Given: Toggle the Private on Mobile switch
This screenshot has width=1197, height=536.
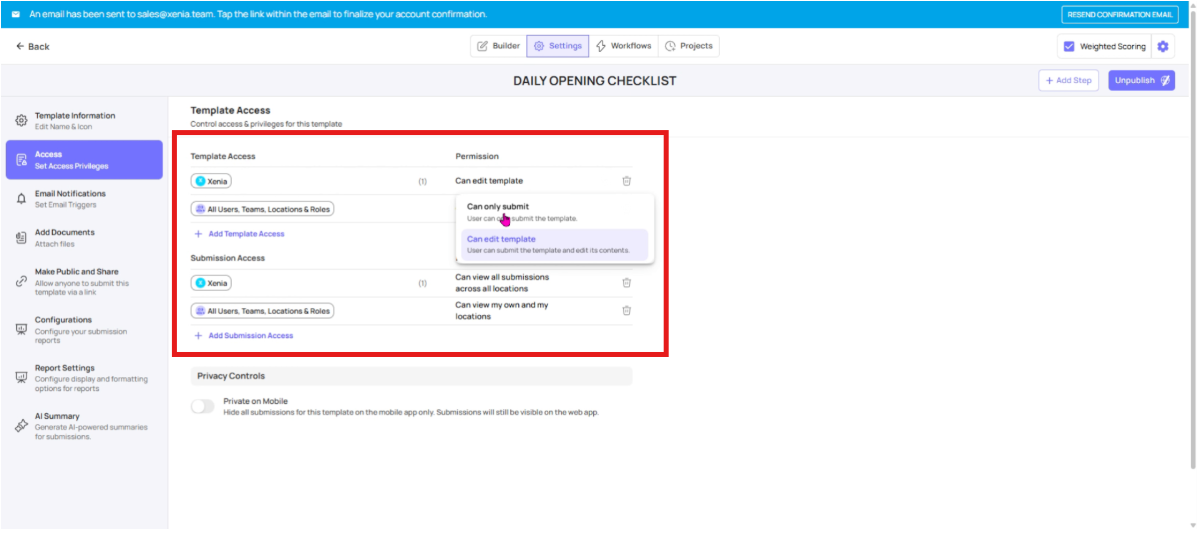Looking at the screenshot, I should (x=203, y=406).
